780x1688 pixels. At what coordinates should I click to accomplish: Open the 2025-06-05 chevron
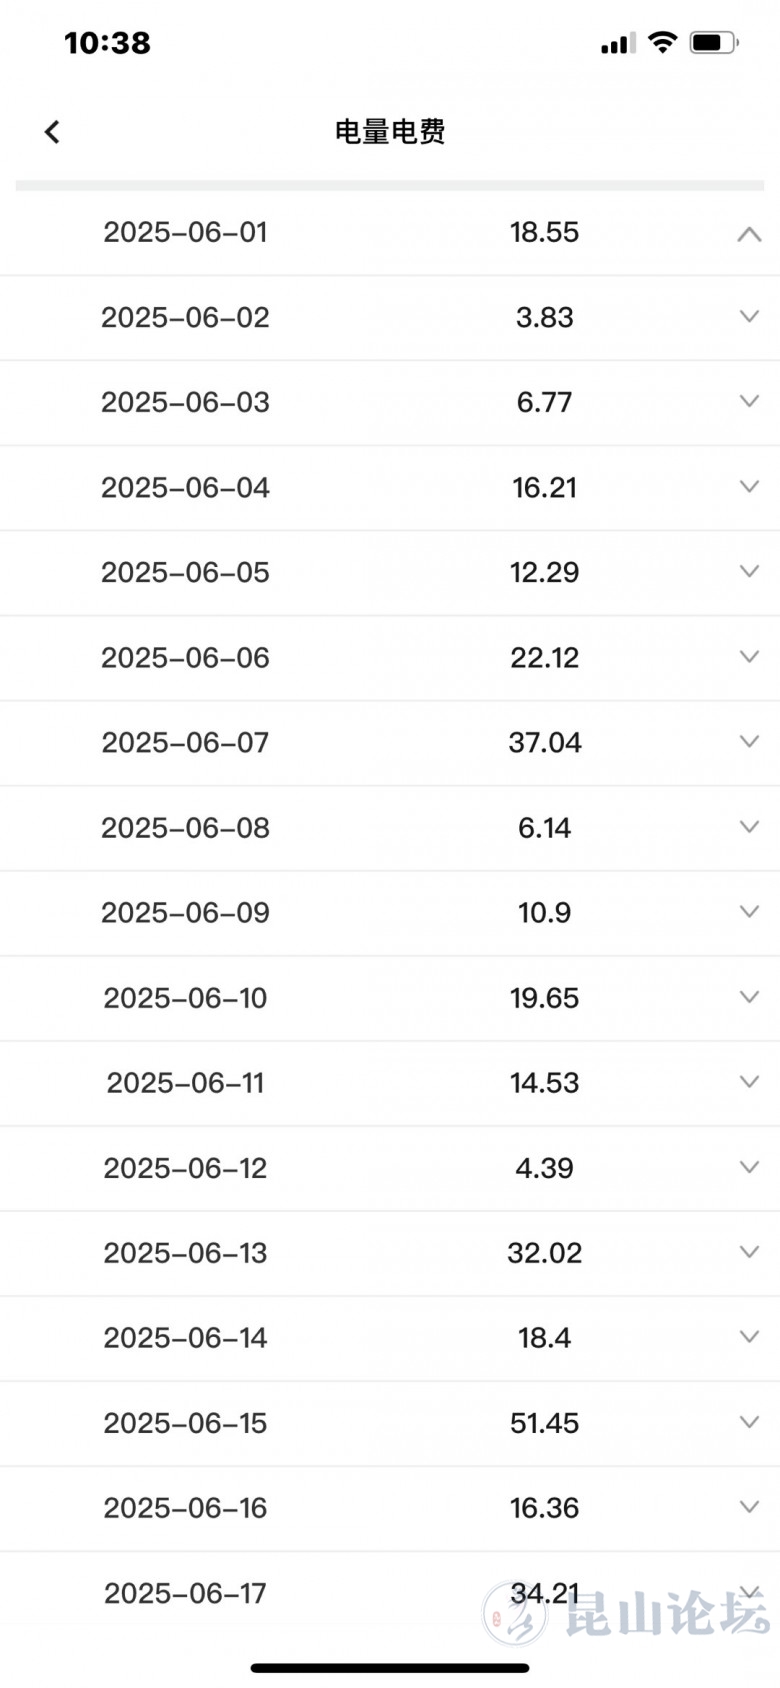[x=749, y=572]
